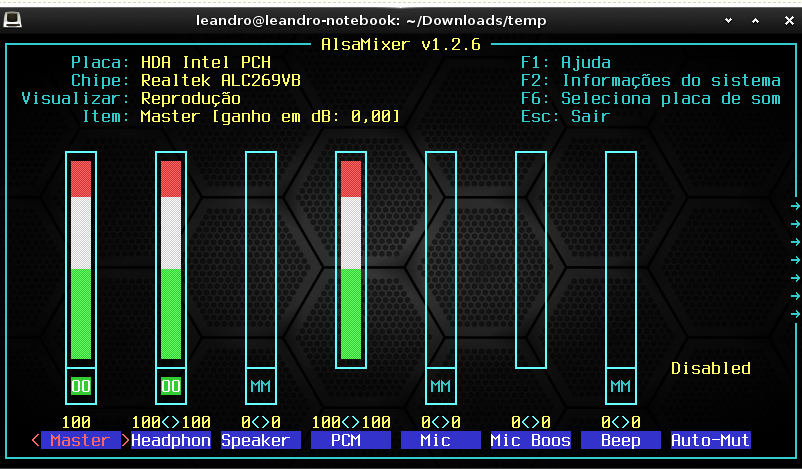The width and height of the screenshot is (802, 469).
Task: Select the Speaker channel label
Action: tap(261, 440)
